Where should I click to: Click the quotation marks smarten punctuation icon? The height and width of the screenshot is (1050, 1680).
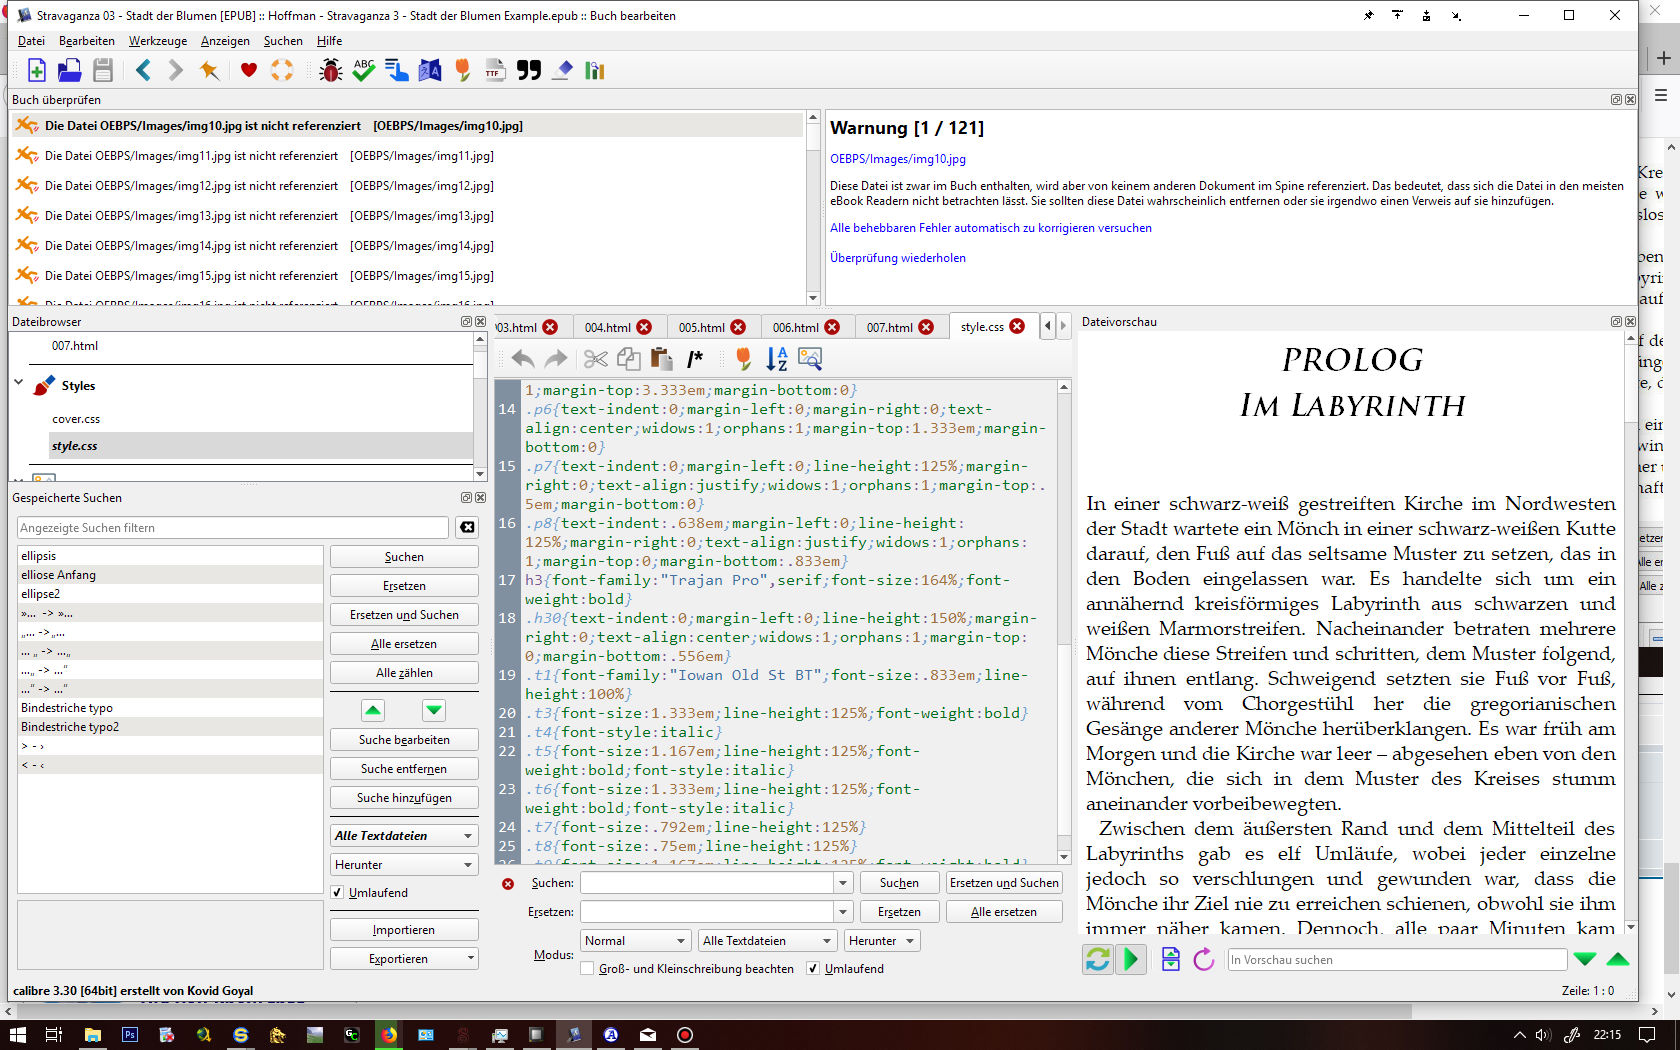click(529, 70)
